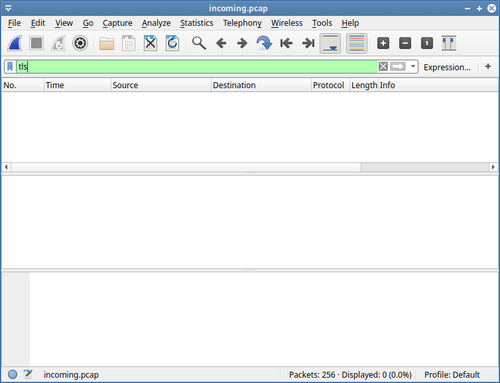Open the Analyze menu
The height and width of the screenshot is (383, 500).
156,23
